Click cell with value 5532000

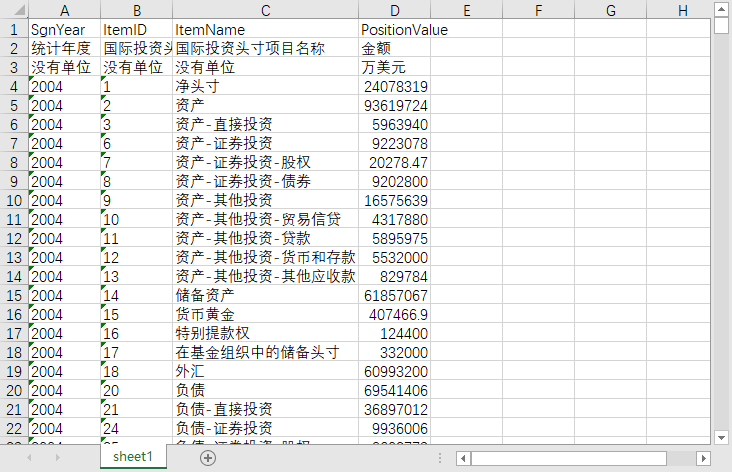pos(394,257)
